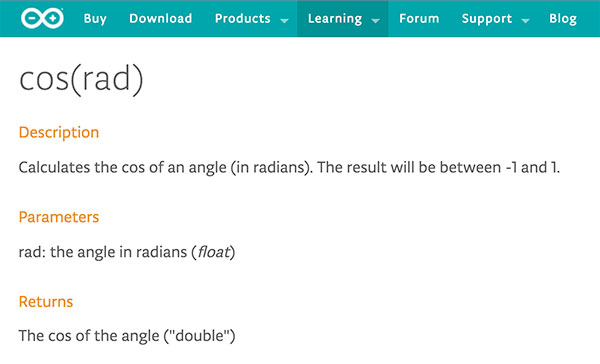Click the Arduino infinity logo
The width and height of the screenshot is (600, 364).
42,18
